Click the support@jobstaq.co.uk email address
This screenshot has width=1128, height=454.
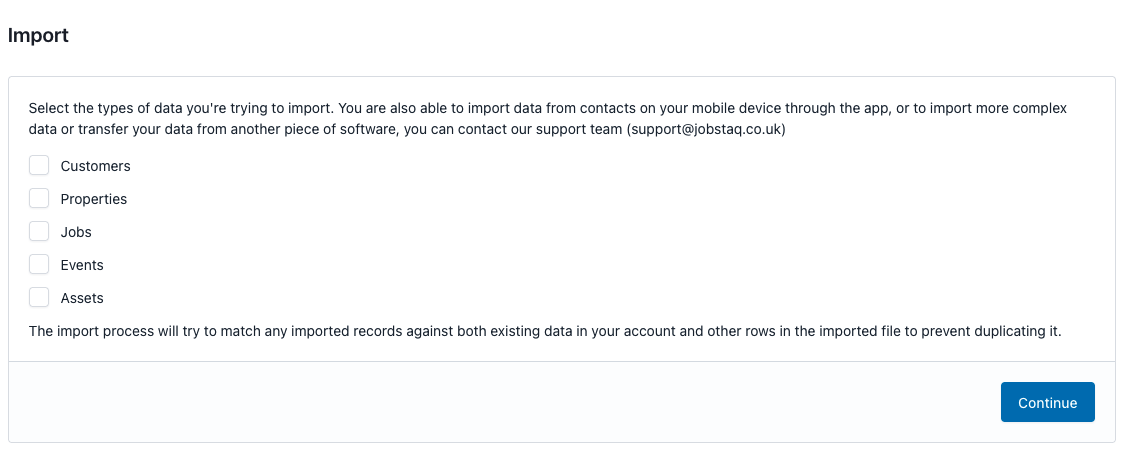pyautogui.click(x=706, y=132)
